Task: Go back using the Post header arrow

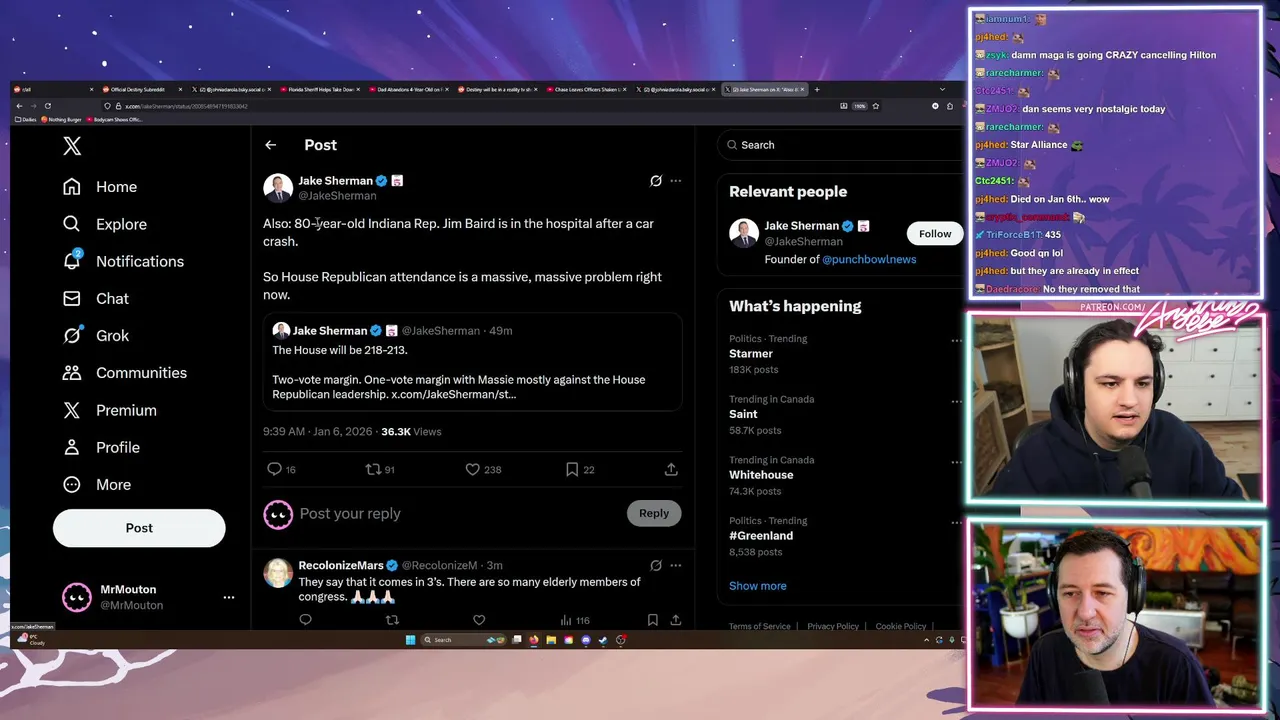Action: point(270,145)
